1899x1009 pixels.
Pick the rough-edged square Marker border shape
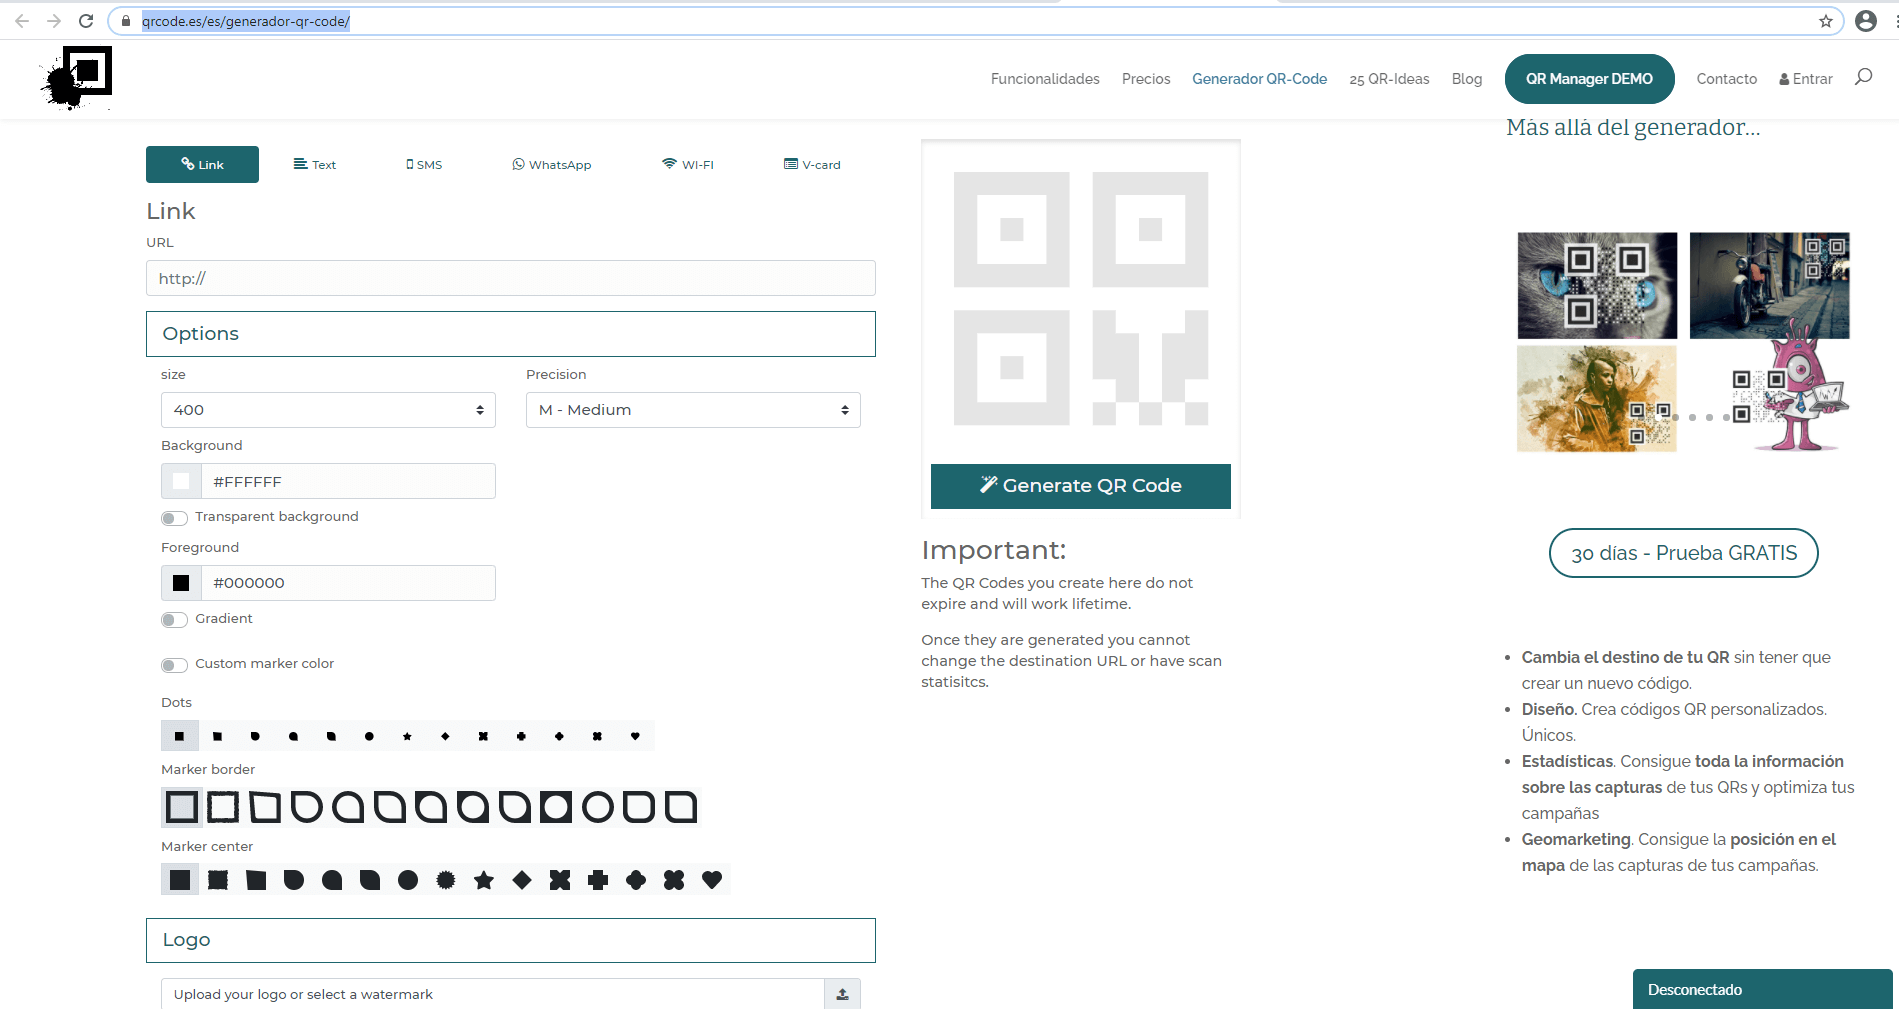coord(223,807)
